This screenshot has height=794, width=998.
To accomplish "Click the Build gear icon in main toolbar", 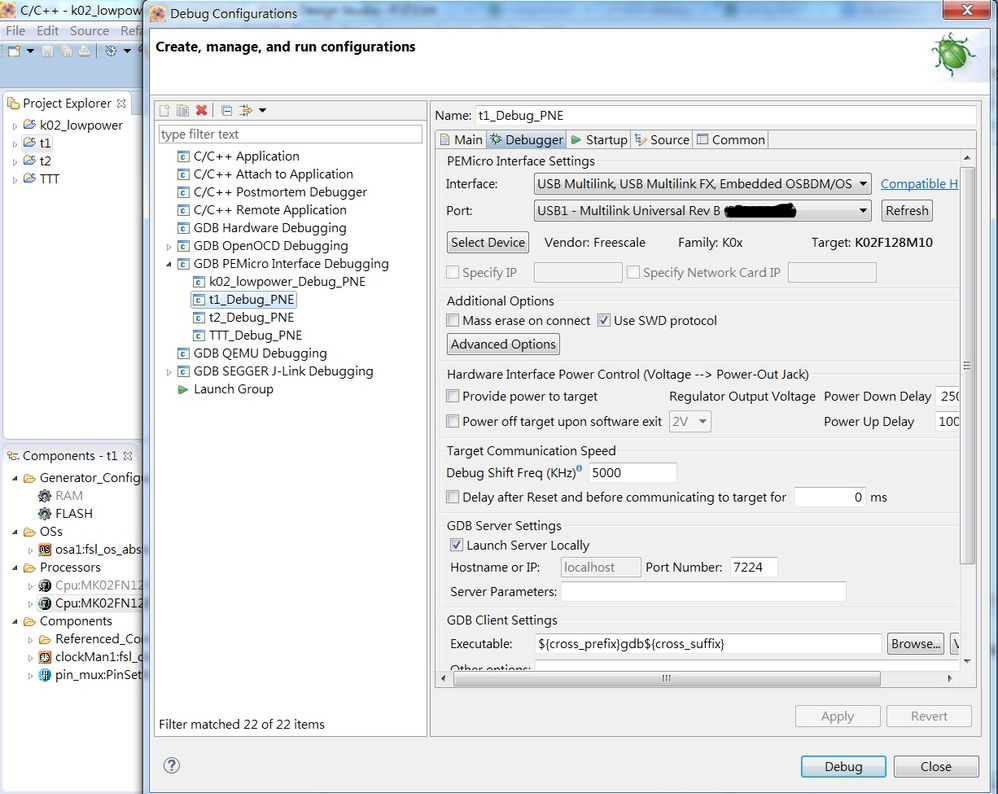I will 111,50.
